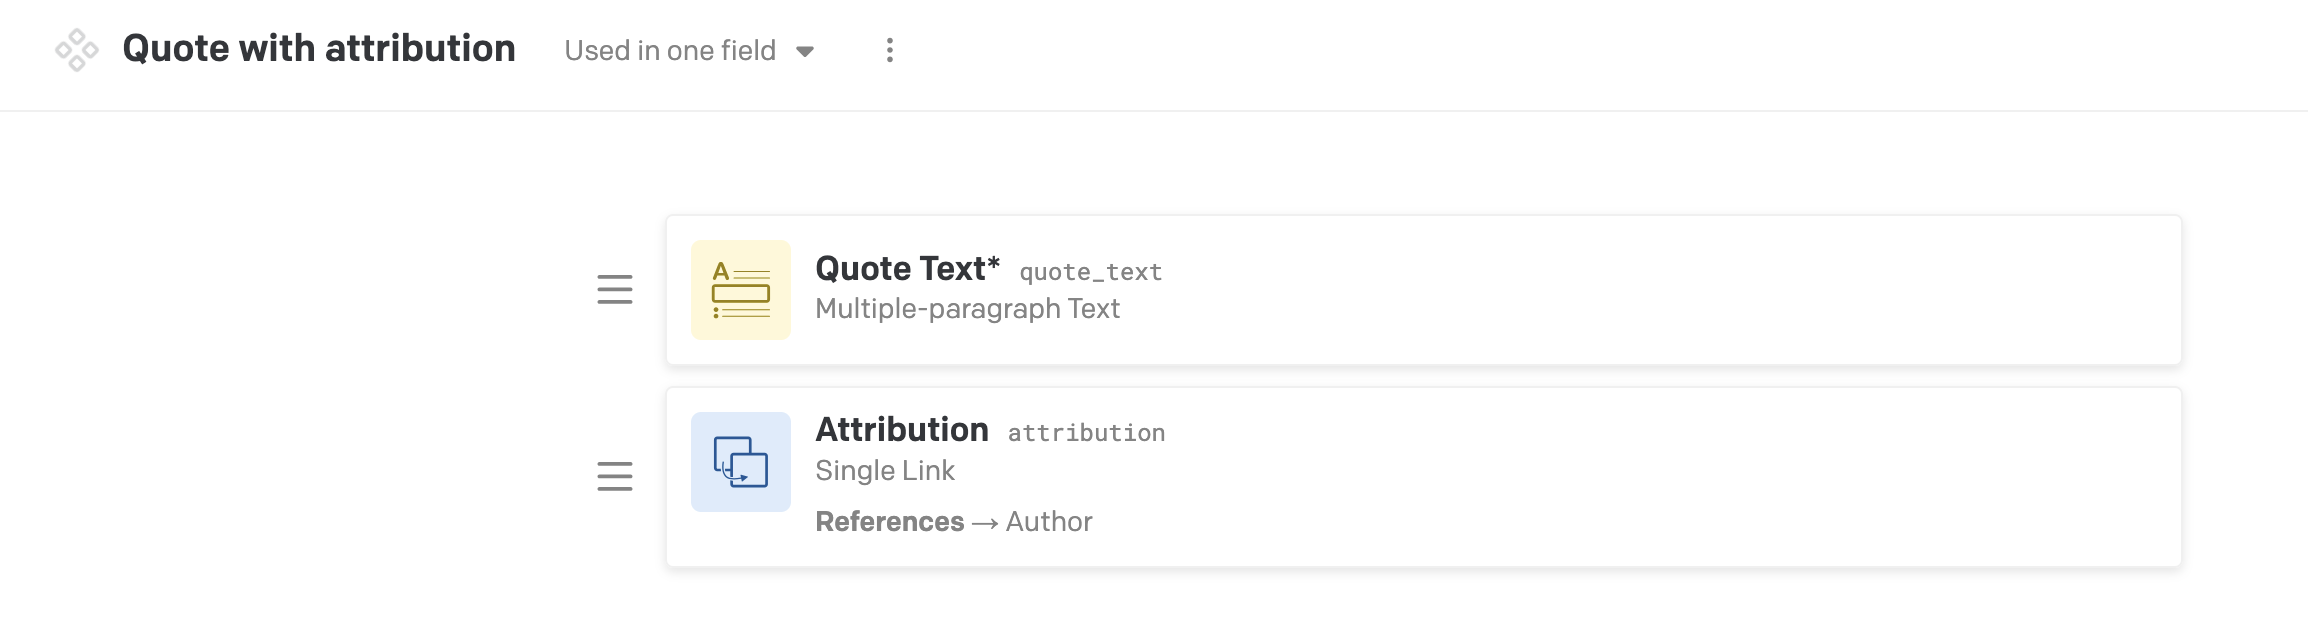Click the blue single link field icon
Screen dimensions: 2308x634
pos(741,462)
